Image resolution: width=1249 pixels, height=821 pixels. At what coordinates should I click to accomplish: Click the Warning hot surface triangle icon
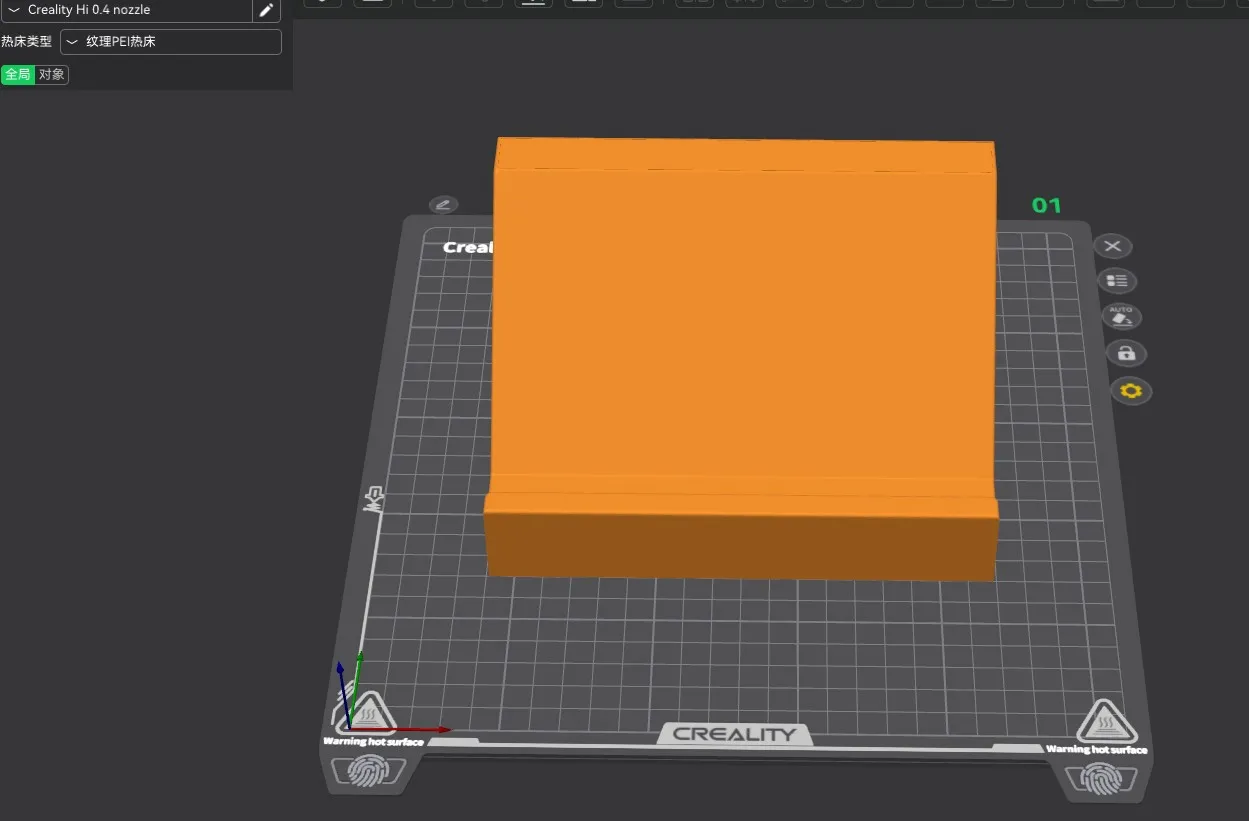(x=368, y=714)
